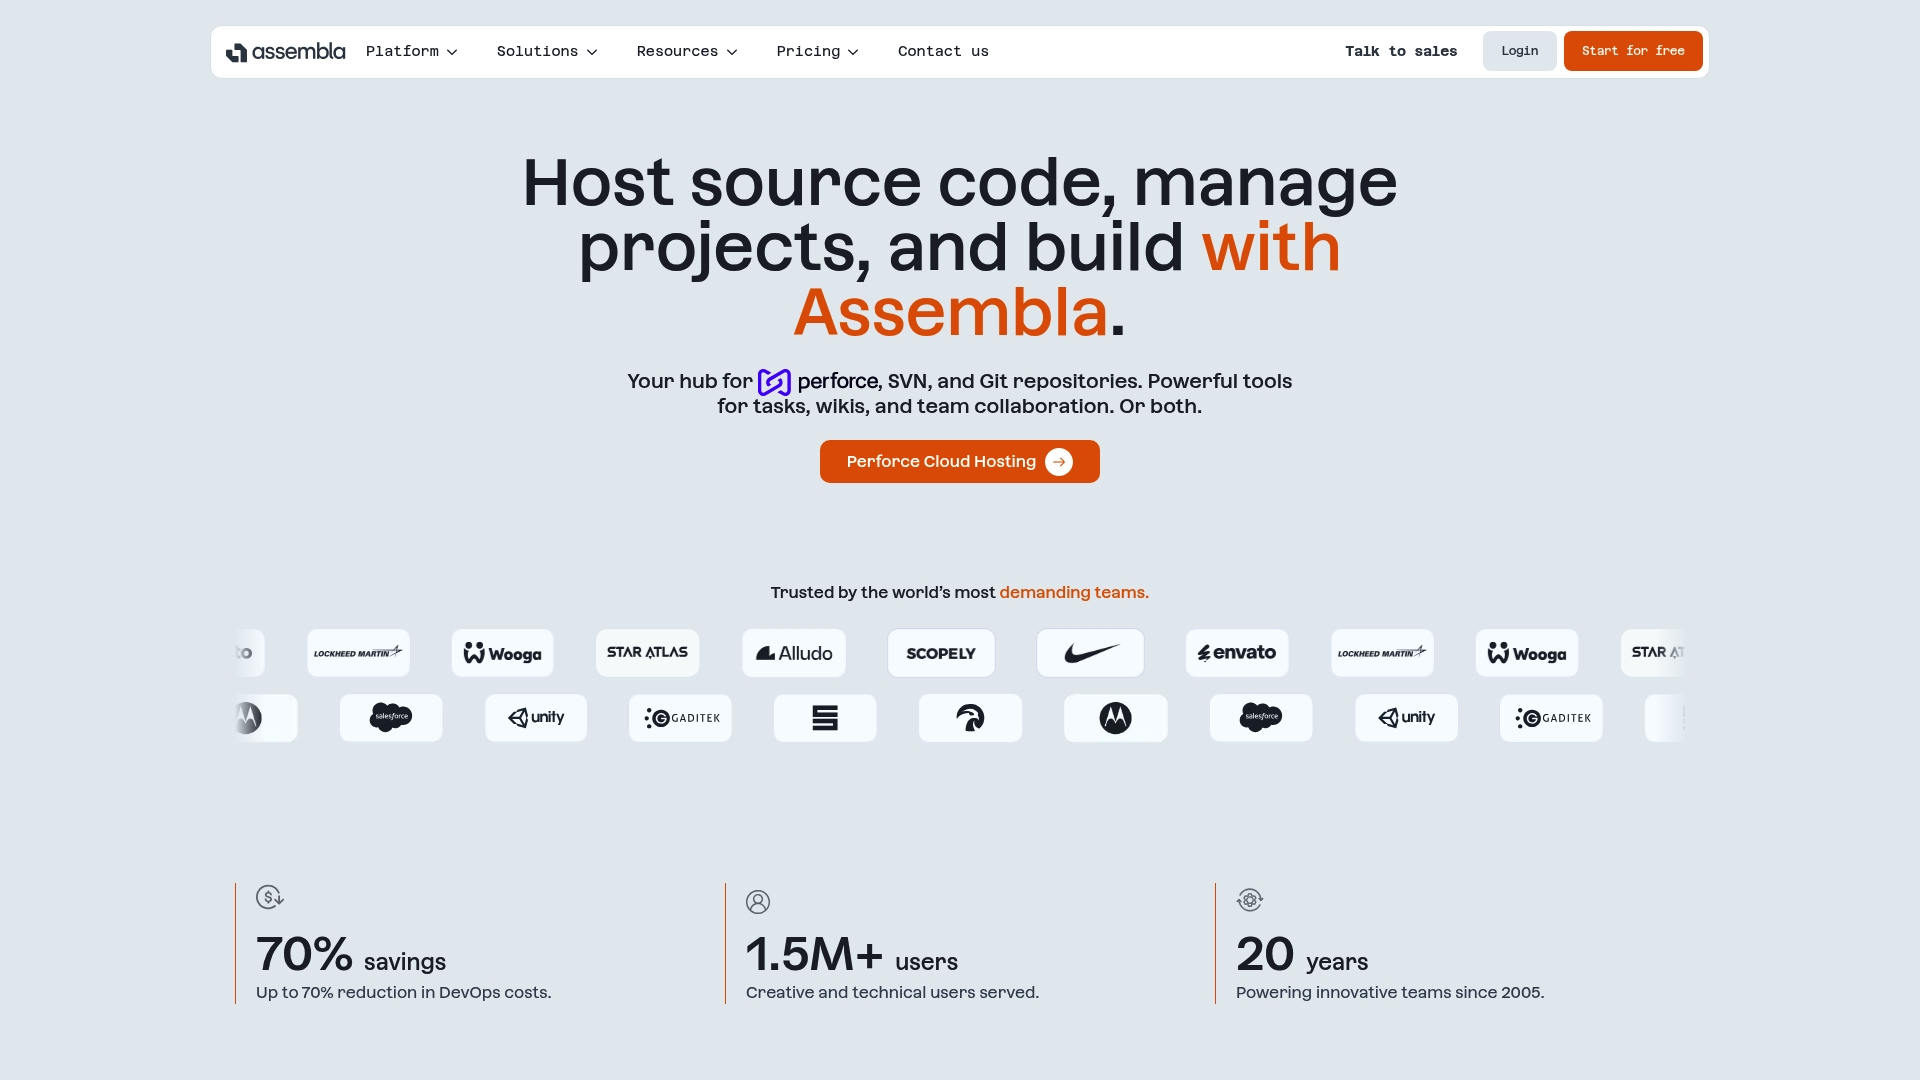Viewport: 1920px width, 1080px height.
Task: Click the Nike swoosh logo card
Action: 1090,653
